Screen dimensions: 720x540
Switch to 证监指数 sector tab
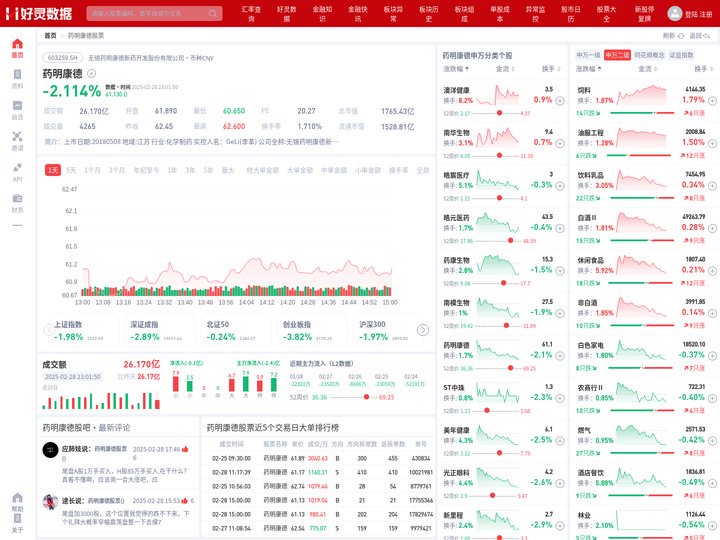681,55
